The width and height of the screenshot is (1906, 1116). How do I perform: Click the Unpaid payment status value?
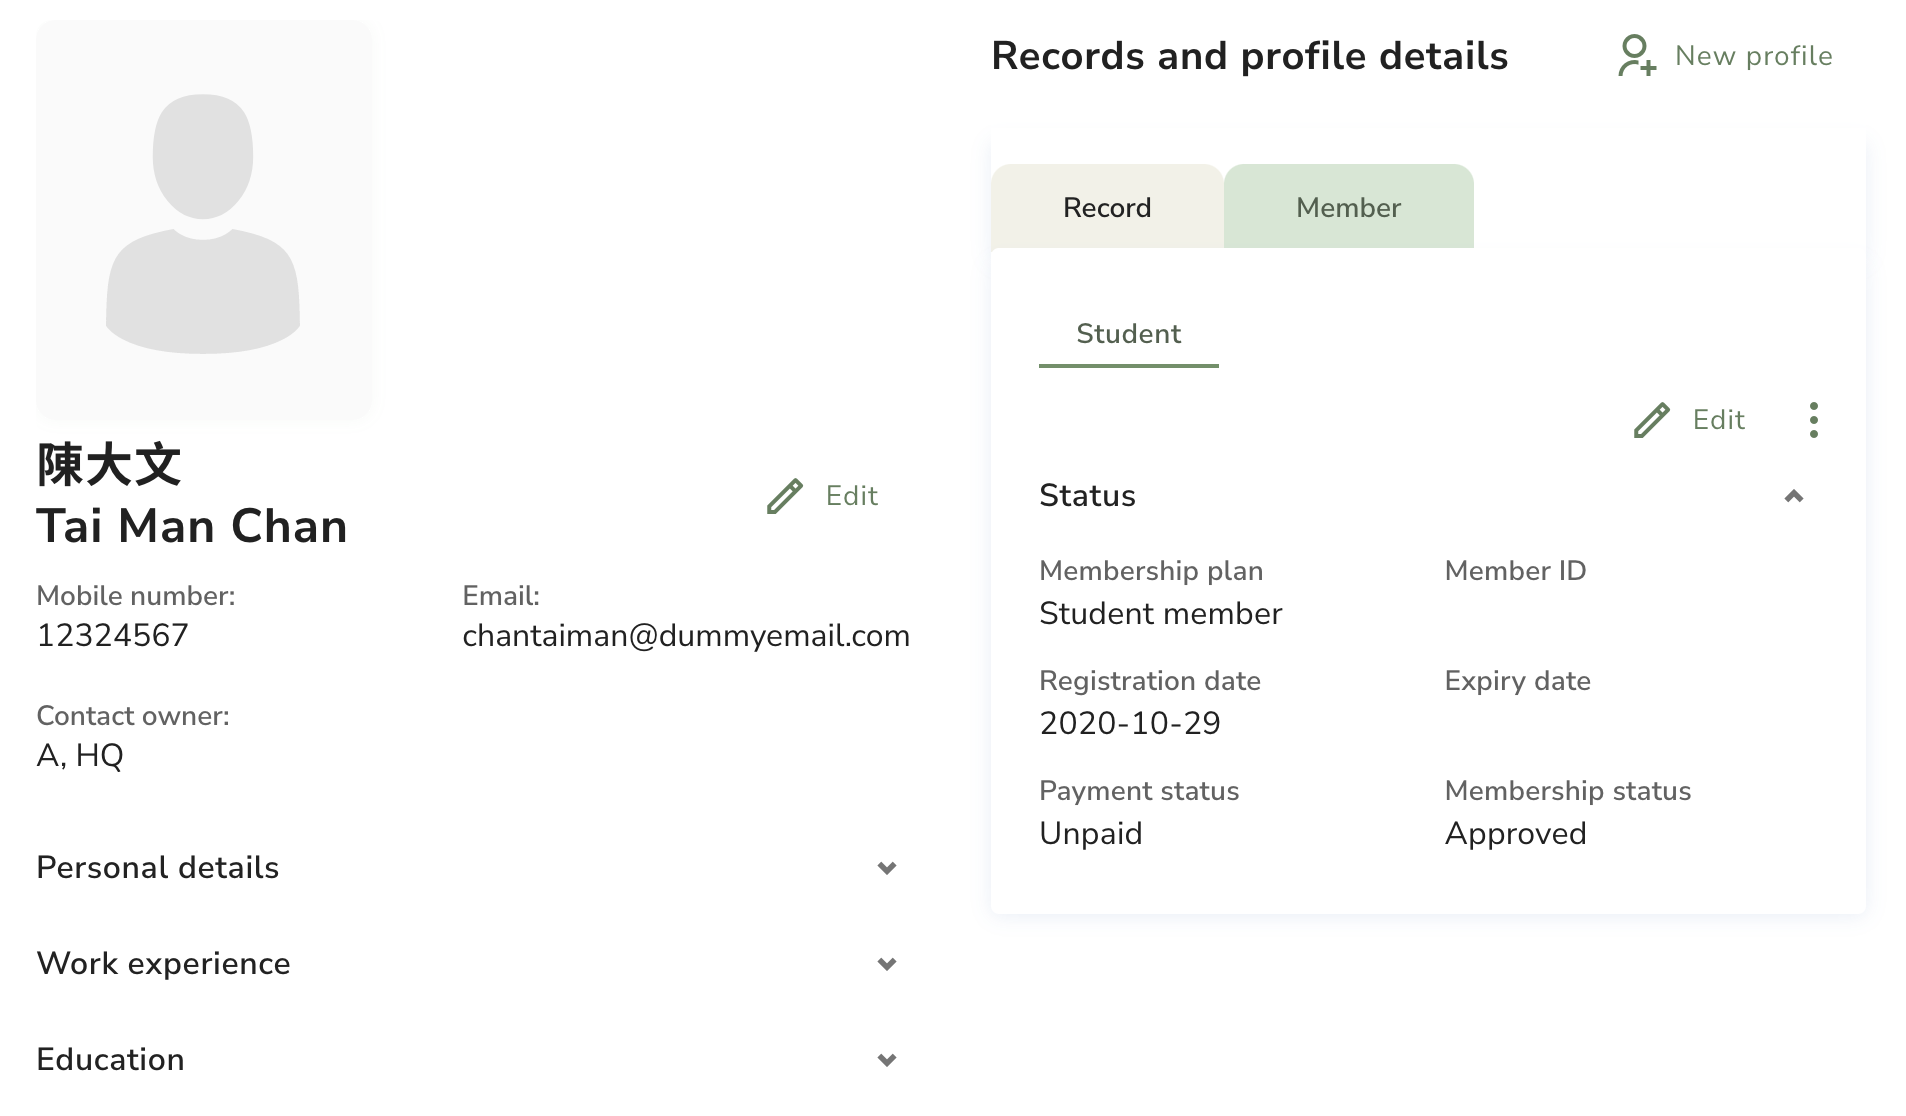1090,833
